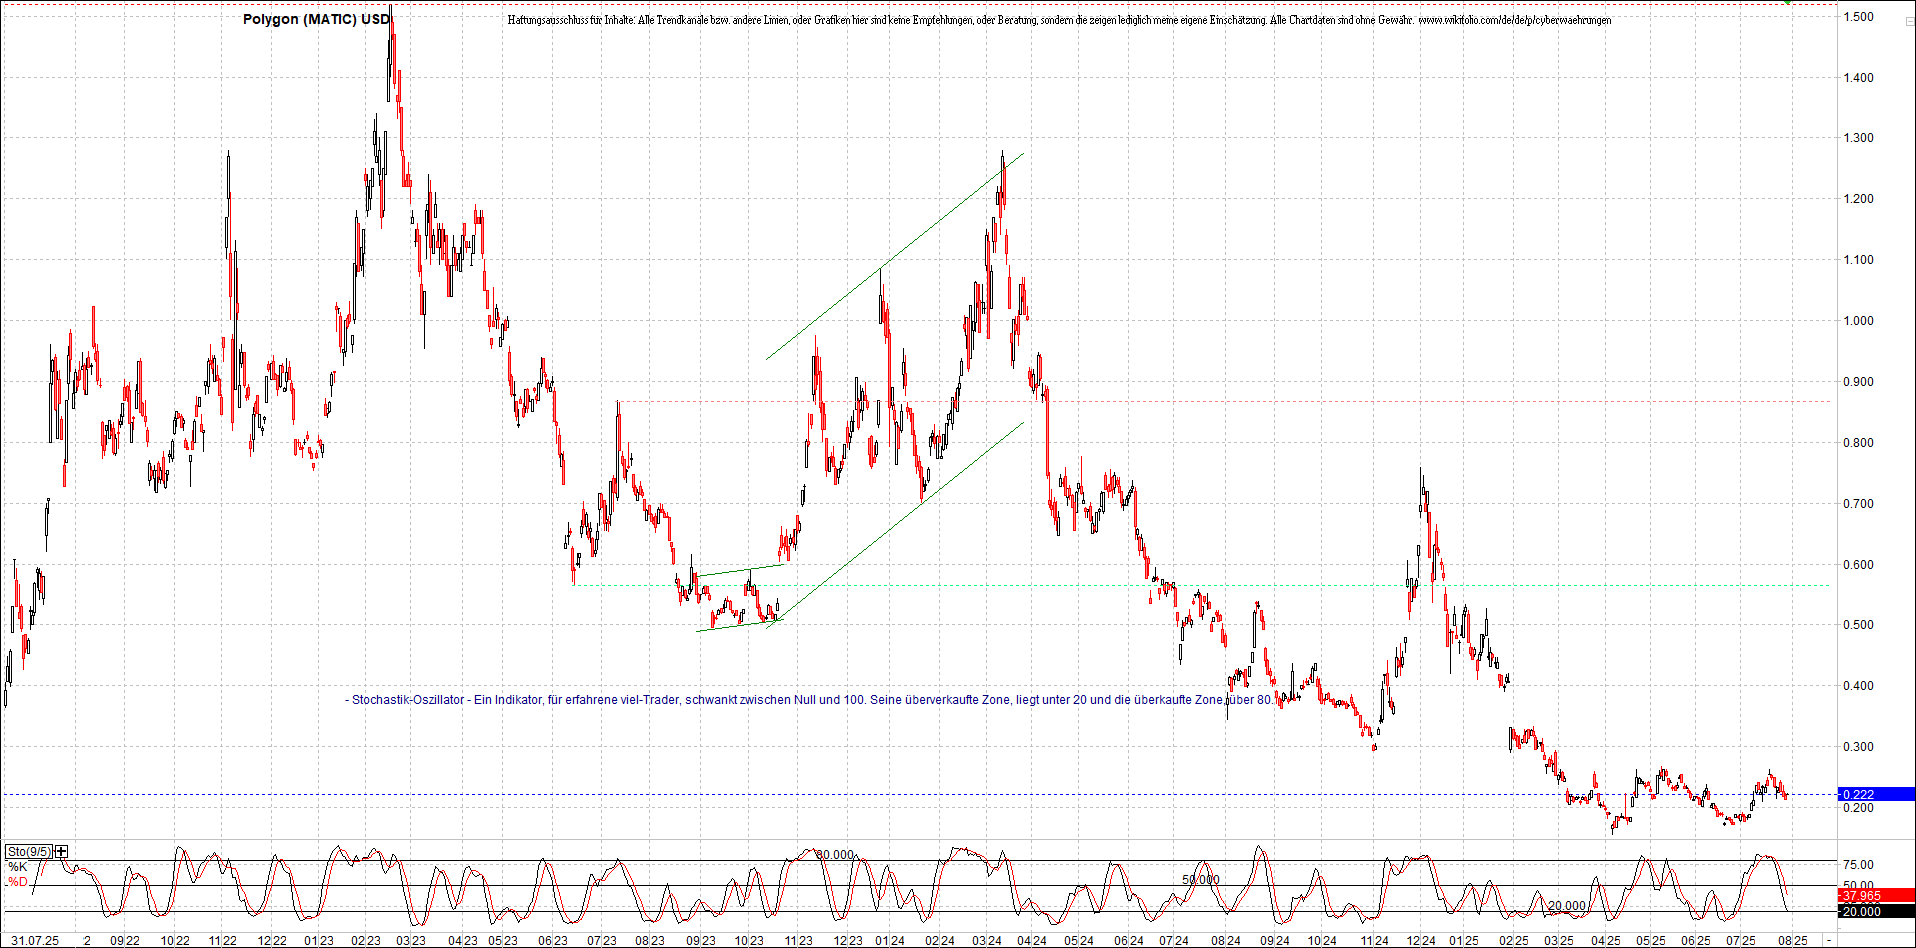Screen dimensions: 1916x948
Task: Click the red 37.965 stochastic value marker
Action: pos(1862,896)
